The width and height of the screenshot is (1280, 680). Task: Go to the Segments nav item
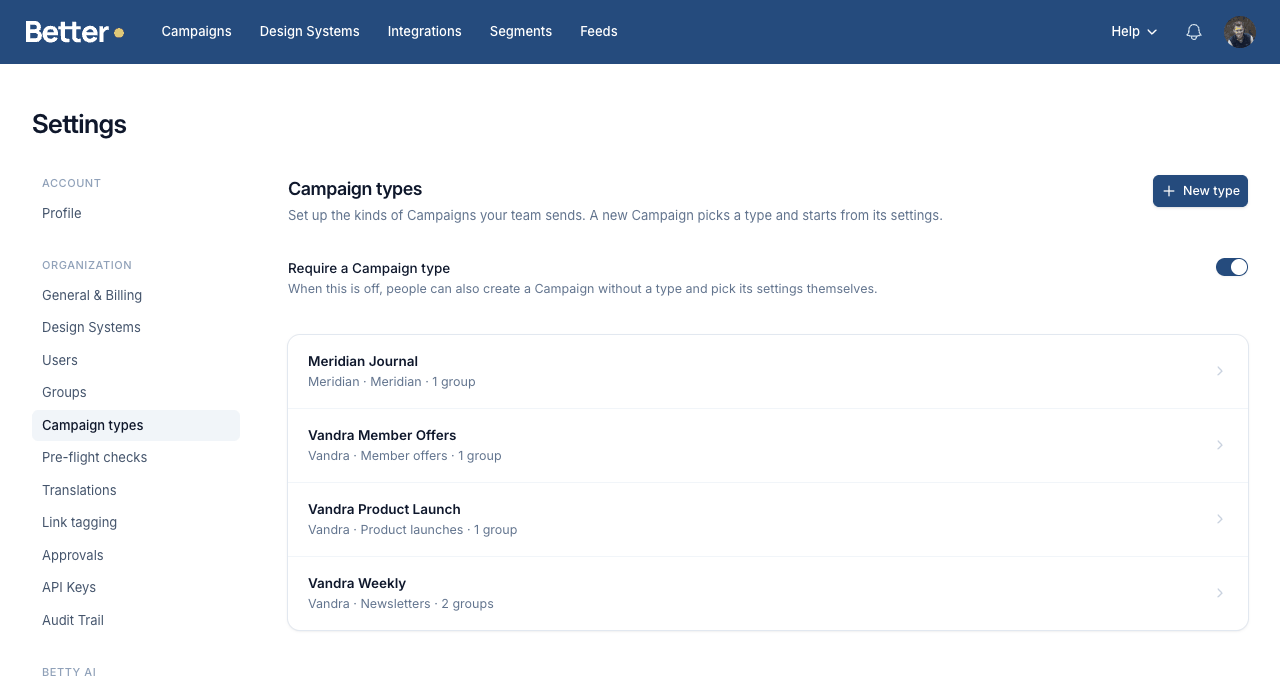pos(521,32)
